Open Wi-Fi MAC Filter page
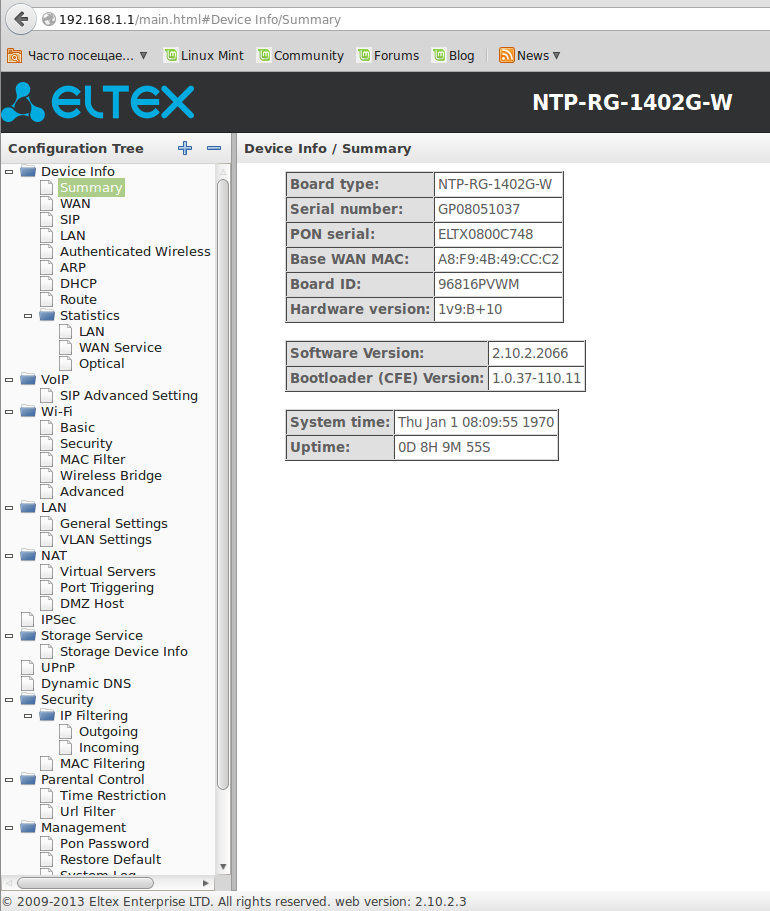Screen dimensions: 770x911 click(92, 459)
